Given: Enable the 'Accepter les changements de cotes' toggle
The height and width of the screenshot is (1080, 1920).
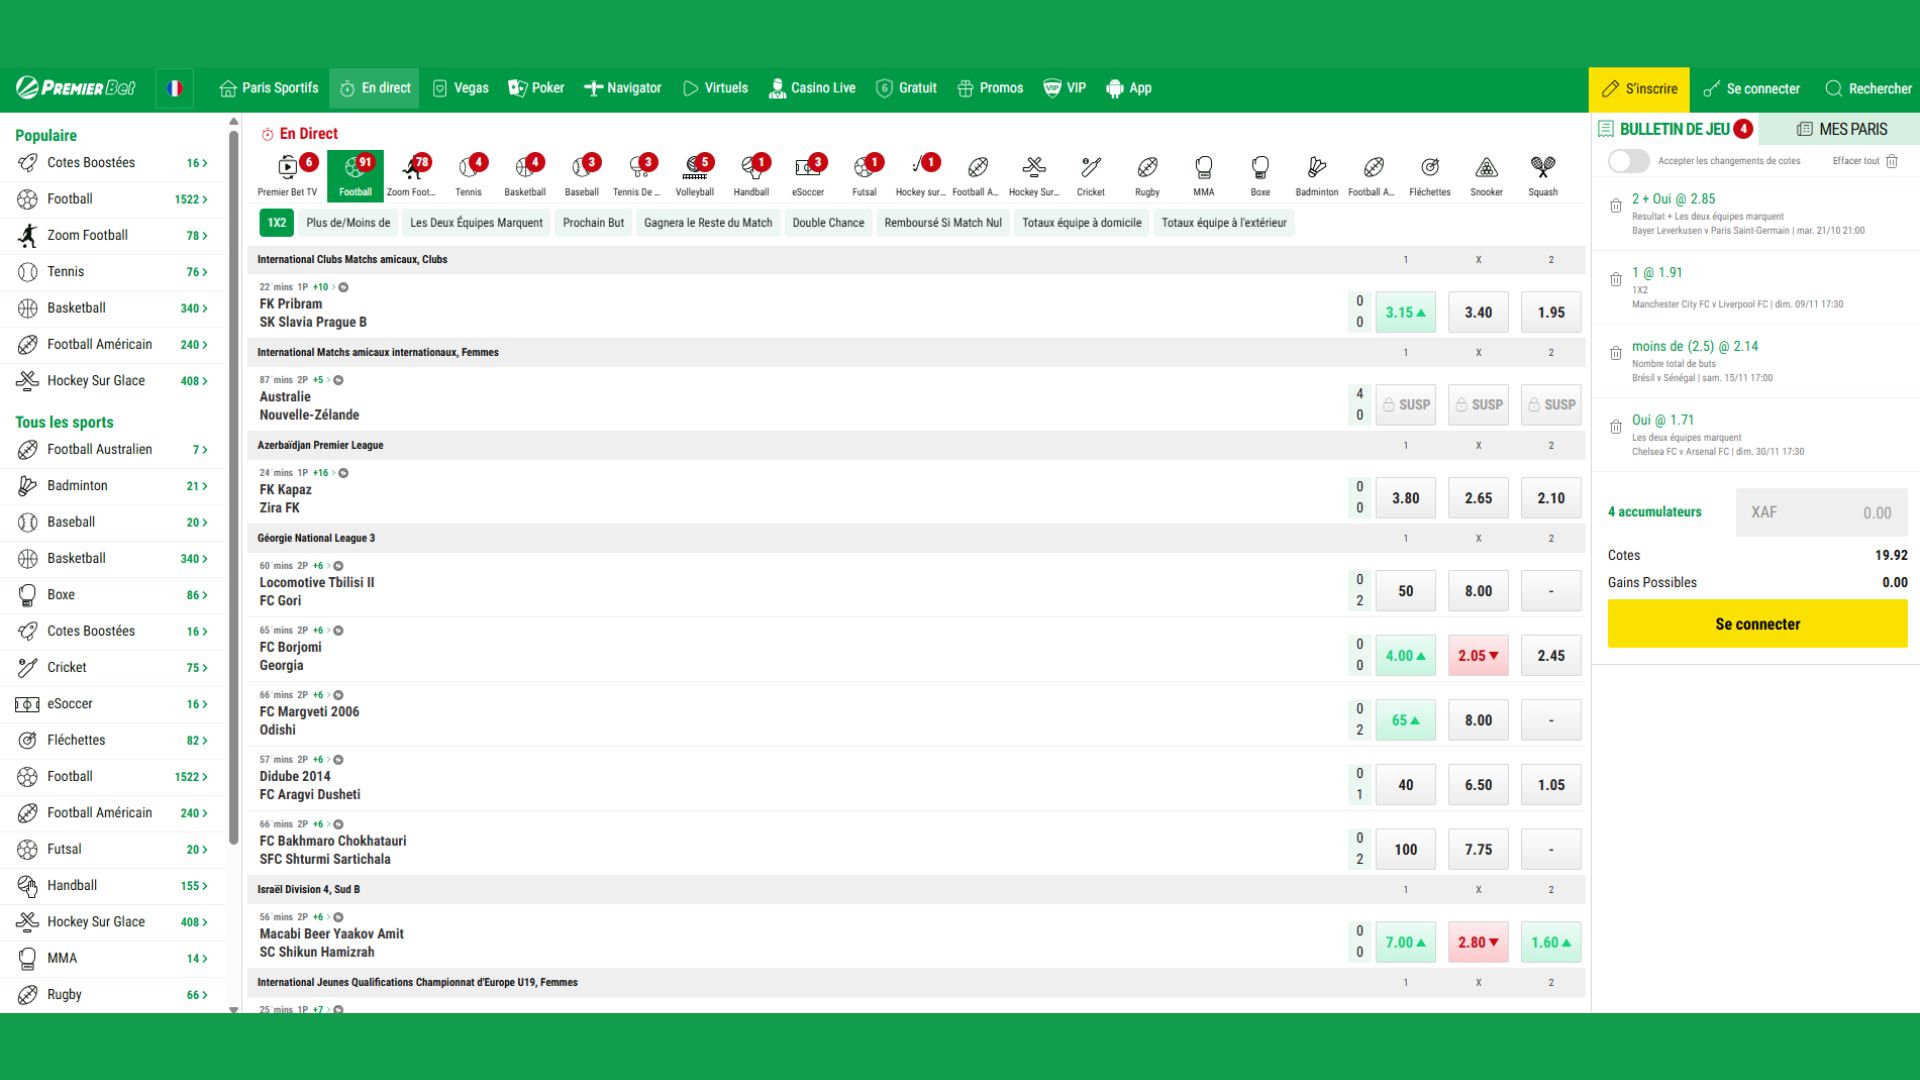Looking at the screenshot, I should 1628,161.
